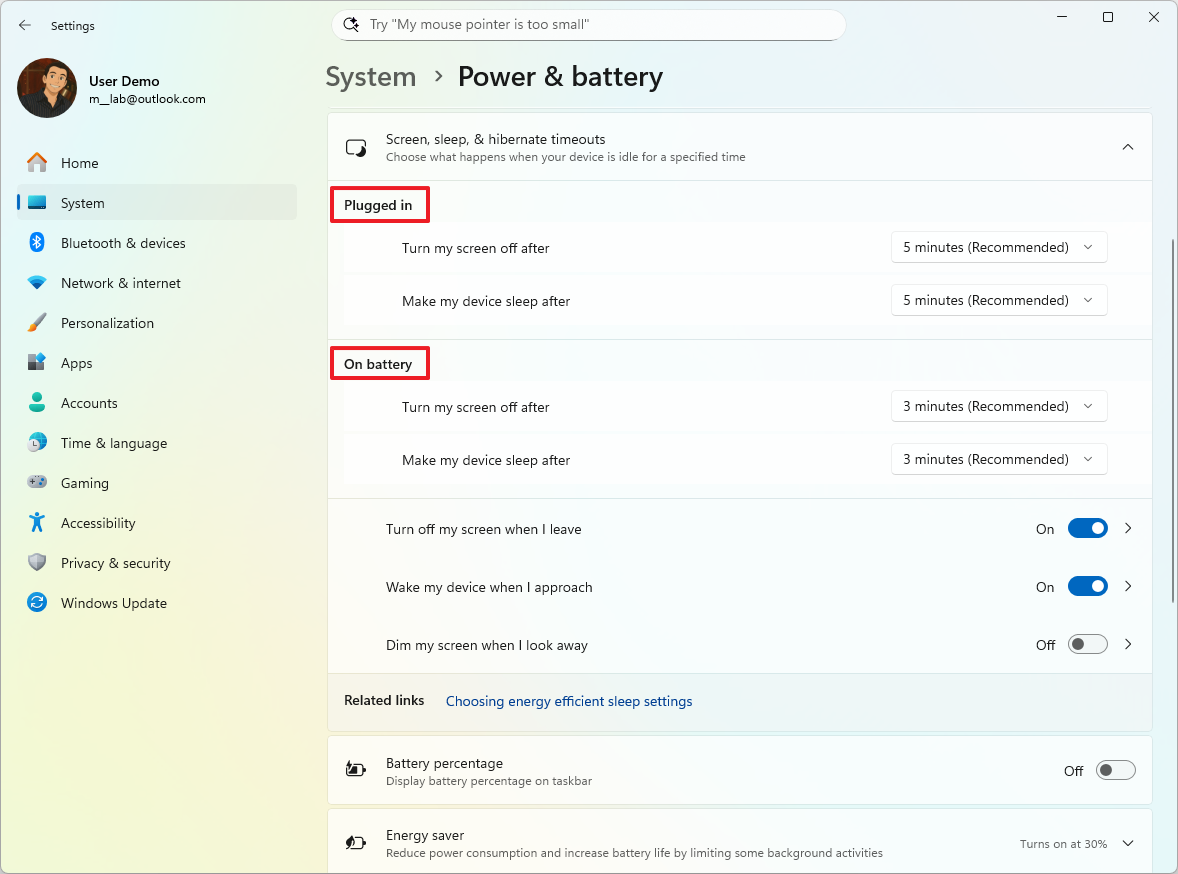This screenshot has height=874, width=1178.
Task: Click the Battery percentage icon
Action: [355, 769]
